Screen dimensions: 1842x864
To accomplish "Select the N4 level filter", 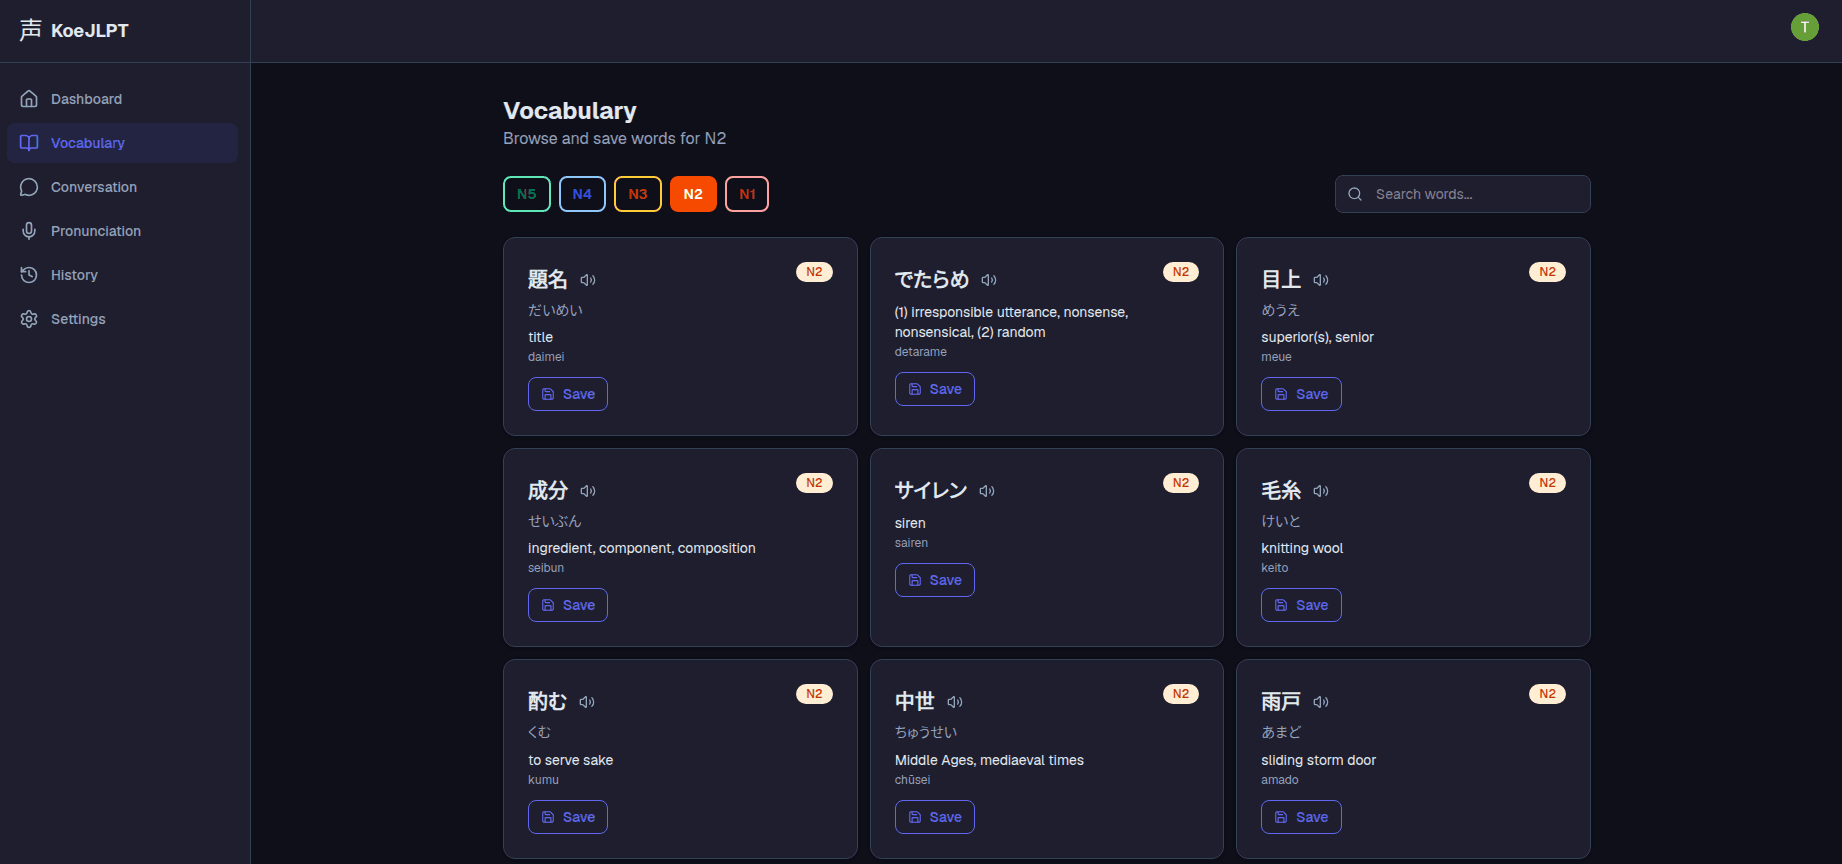I will click(582, 194).
